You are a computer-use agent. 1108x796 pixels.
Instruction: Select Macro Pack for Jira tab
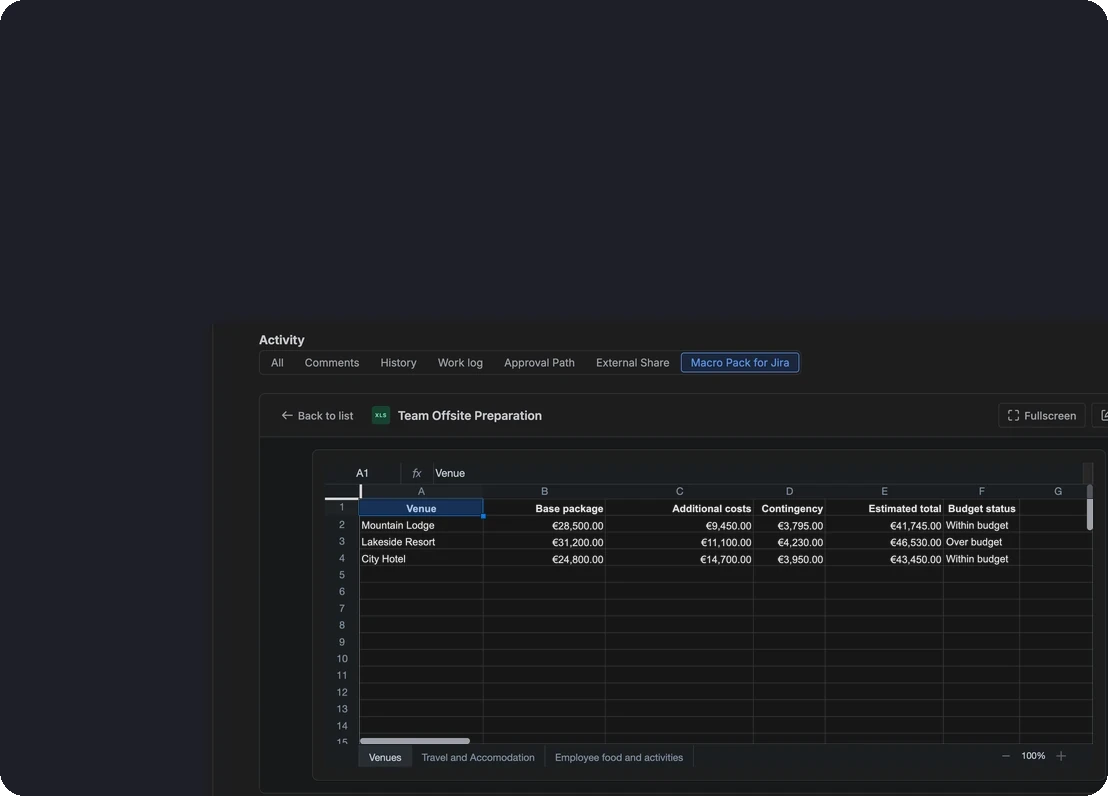coord(740,363)
